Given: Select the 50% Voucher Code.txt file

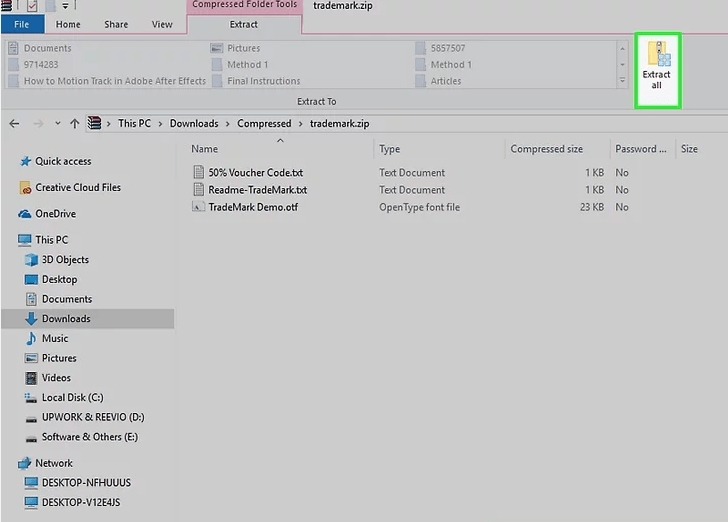Looking at the screenshot, I should (255, 172).
